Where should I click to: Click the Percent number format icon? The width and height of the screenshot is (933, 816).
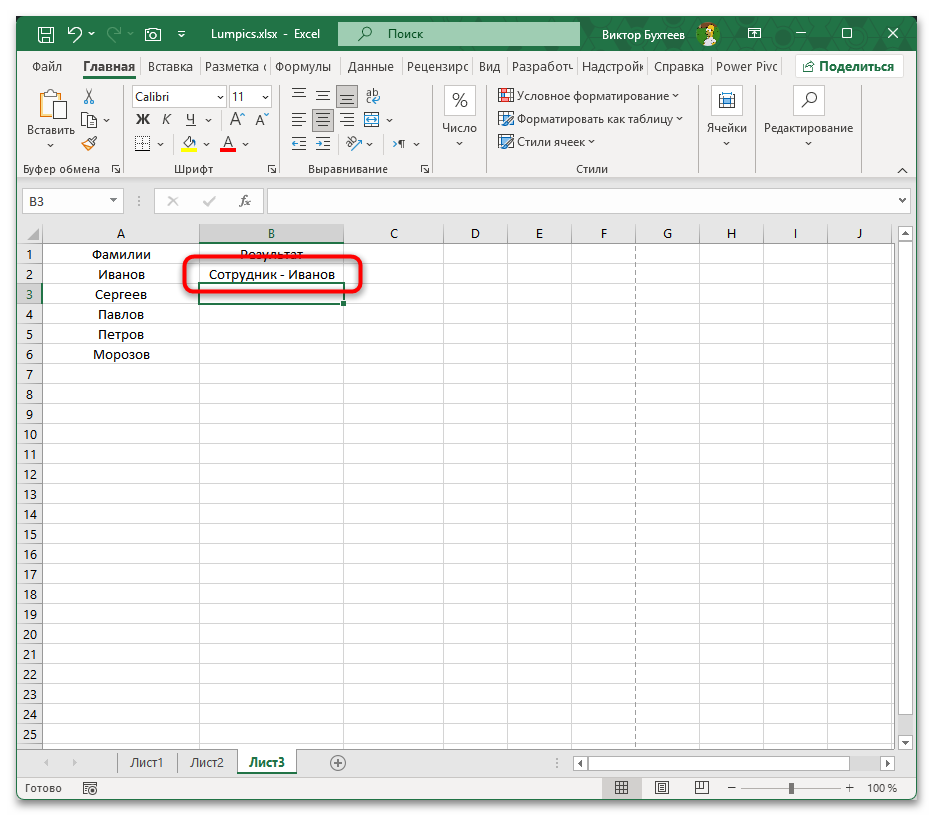point(459,100)
